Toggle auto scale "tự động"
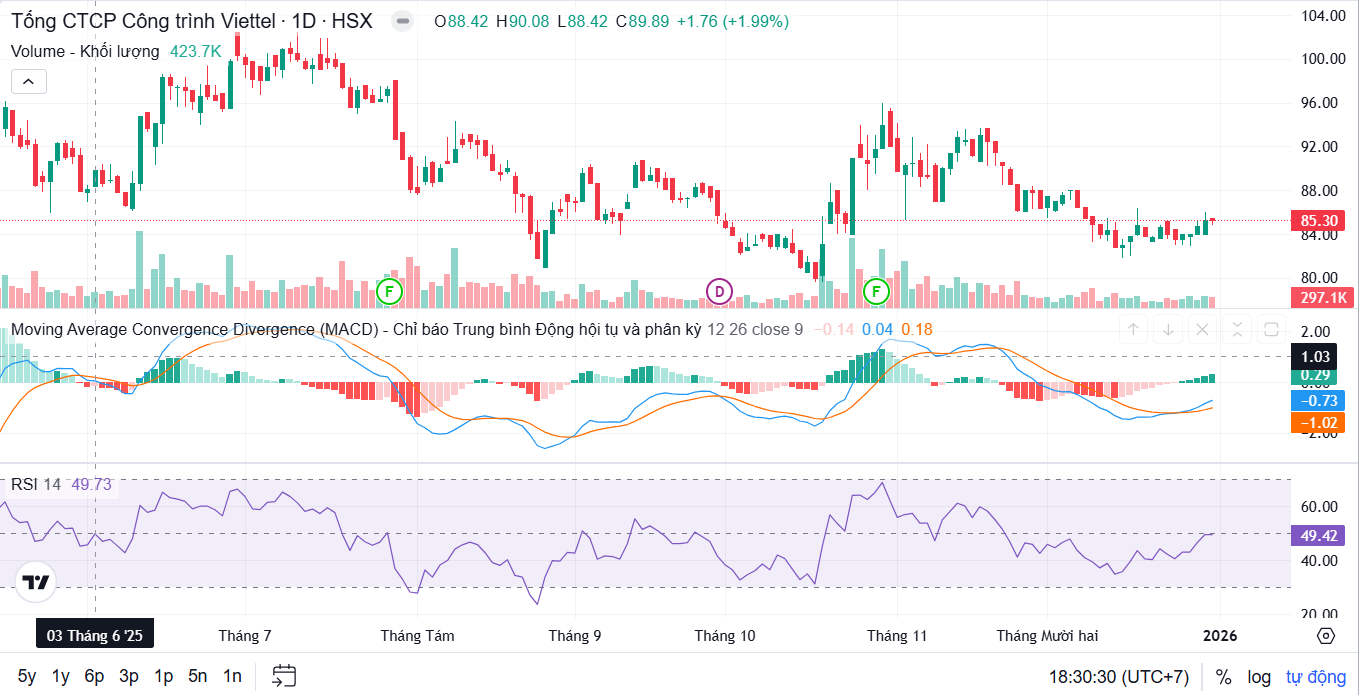 1315,677
